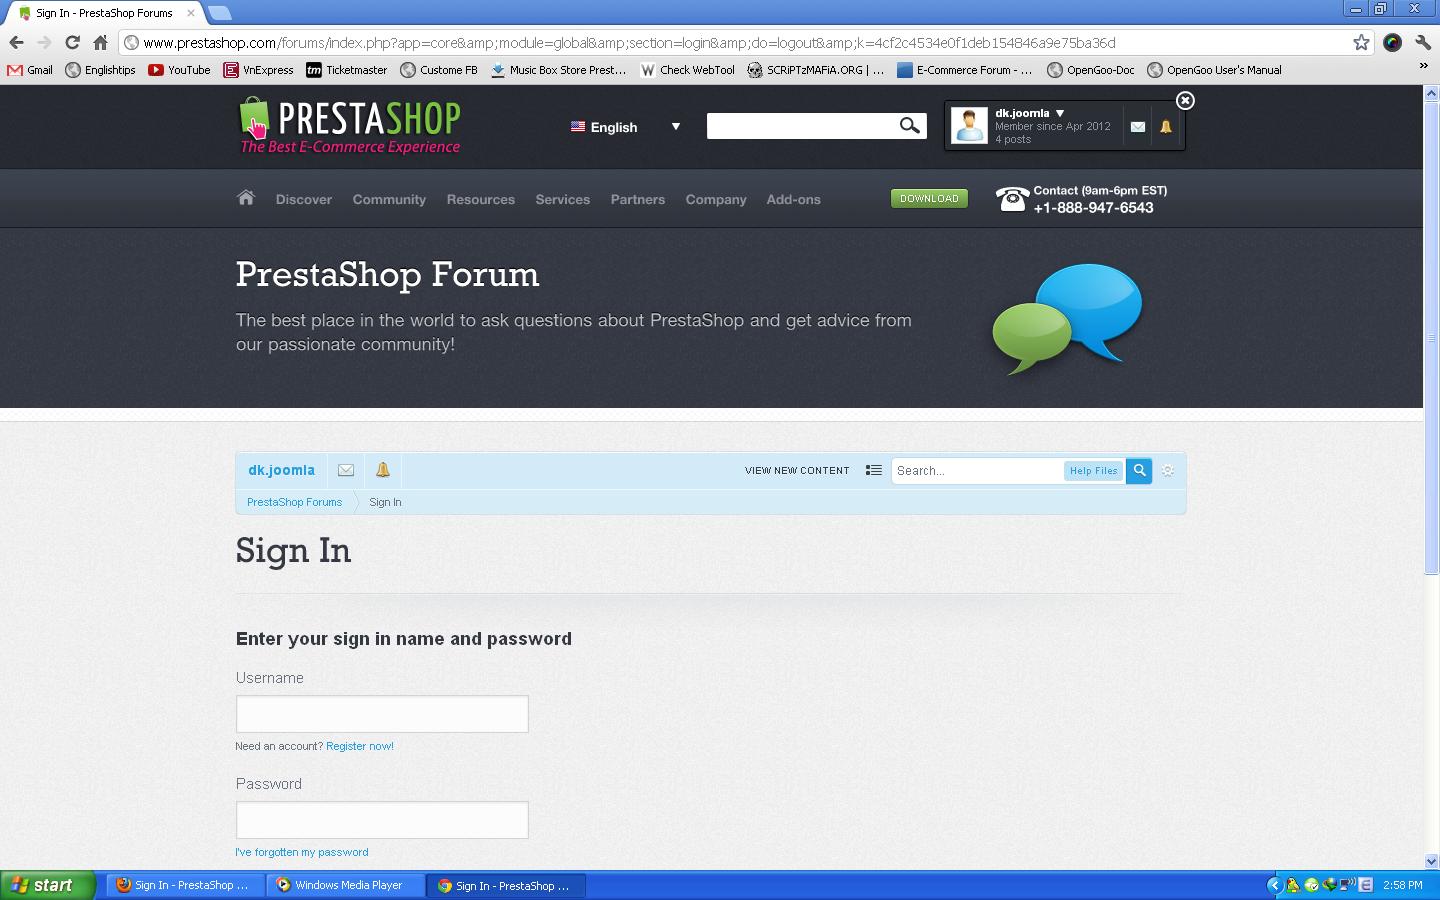Focus the header site search field
The width and height of the screenshot is (1440, 900).
800,126
